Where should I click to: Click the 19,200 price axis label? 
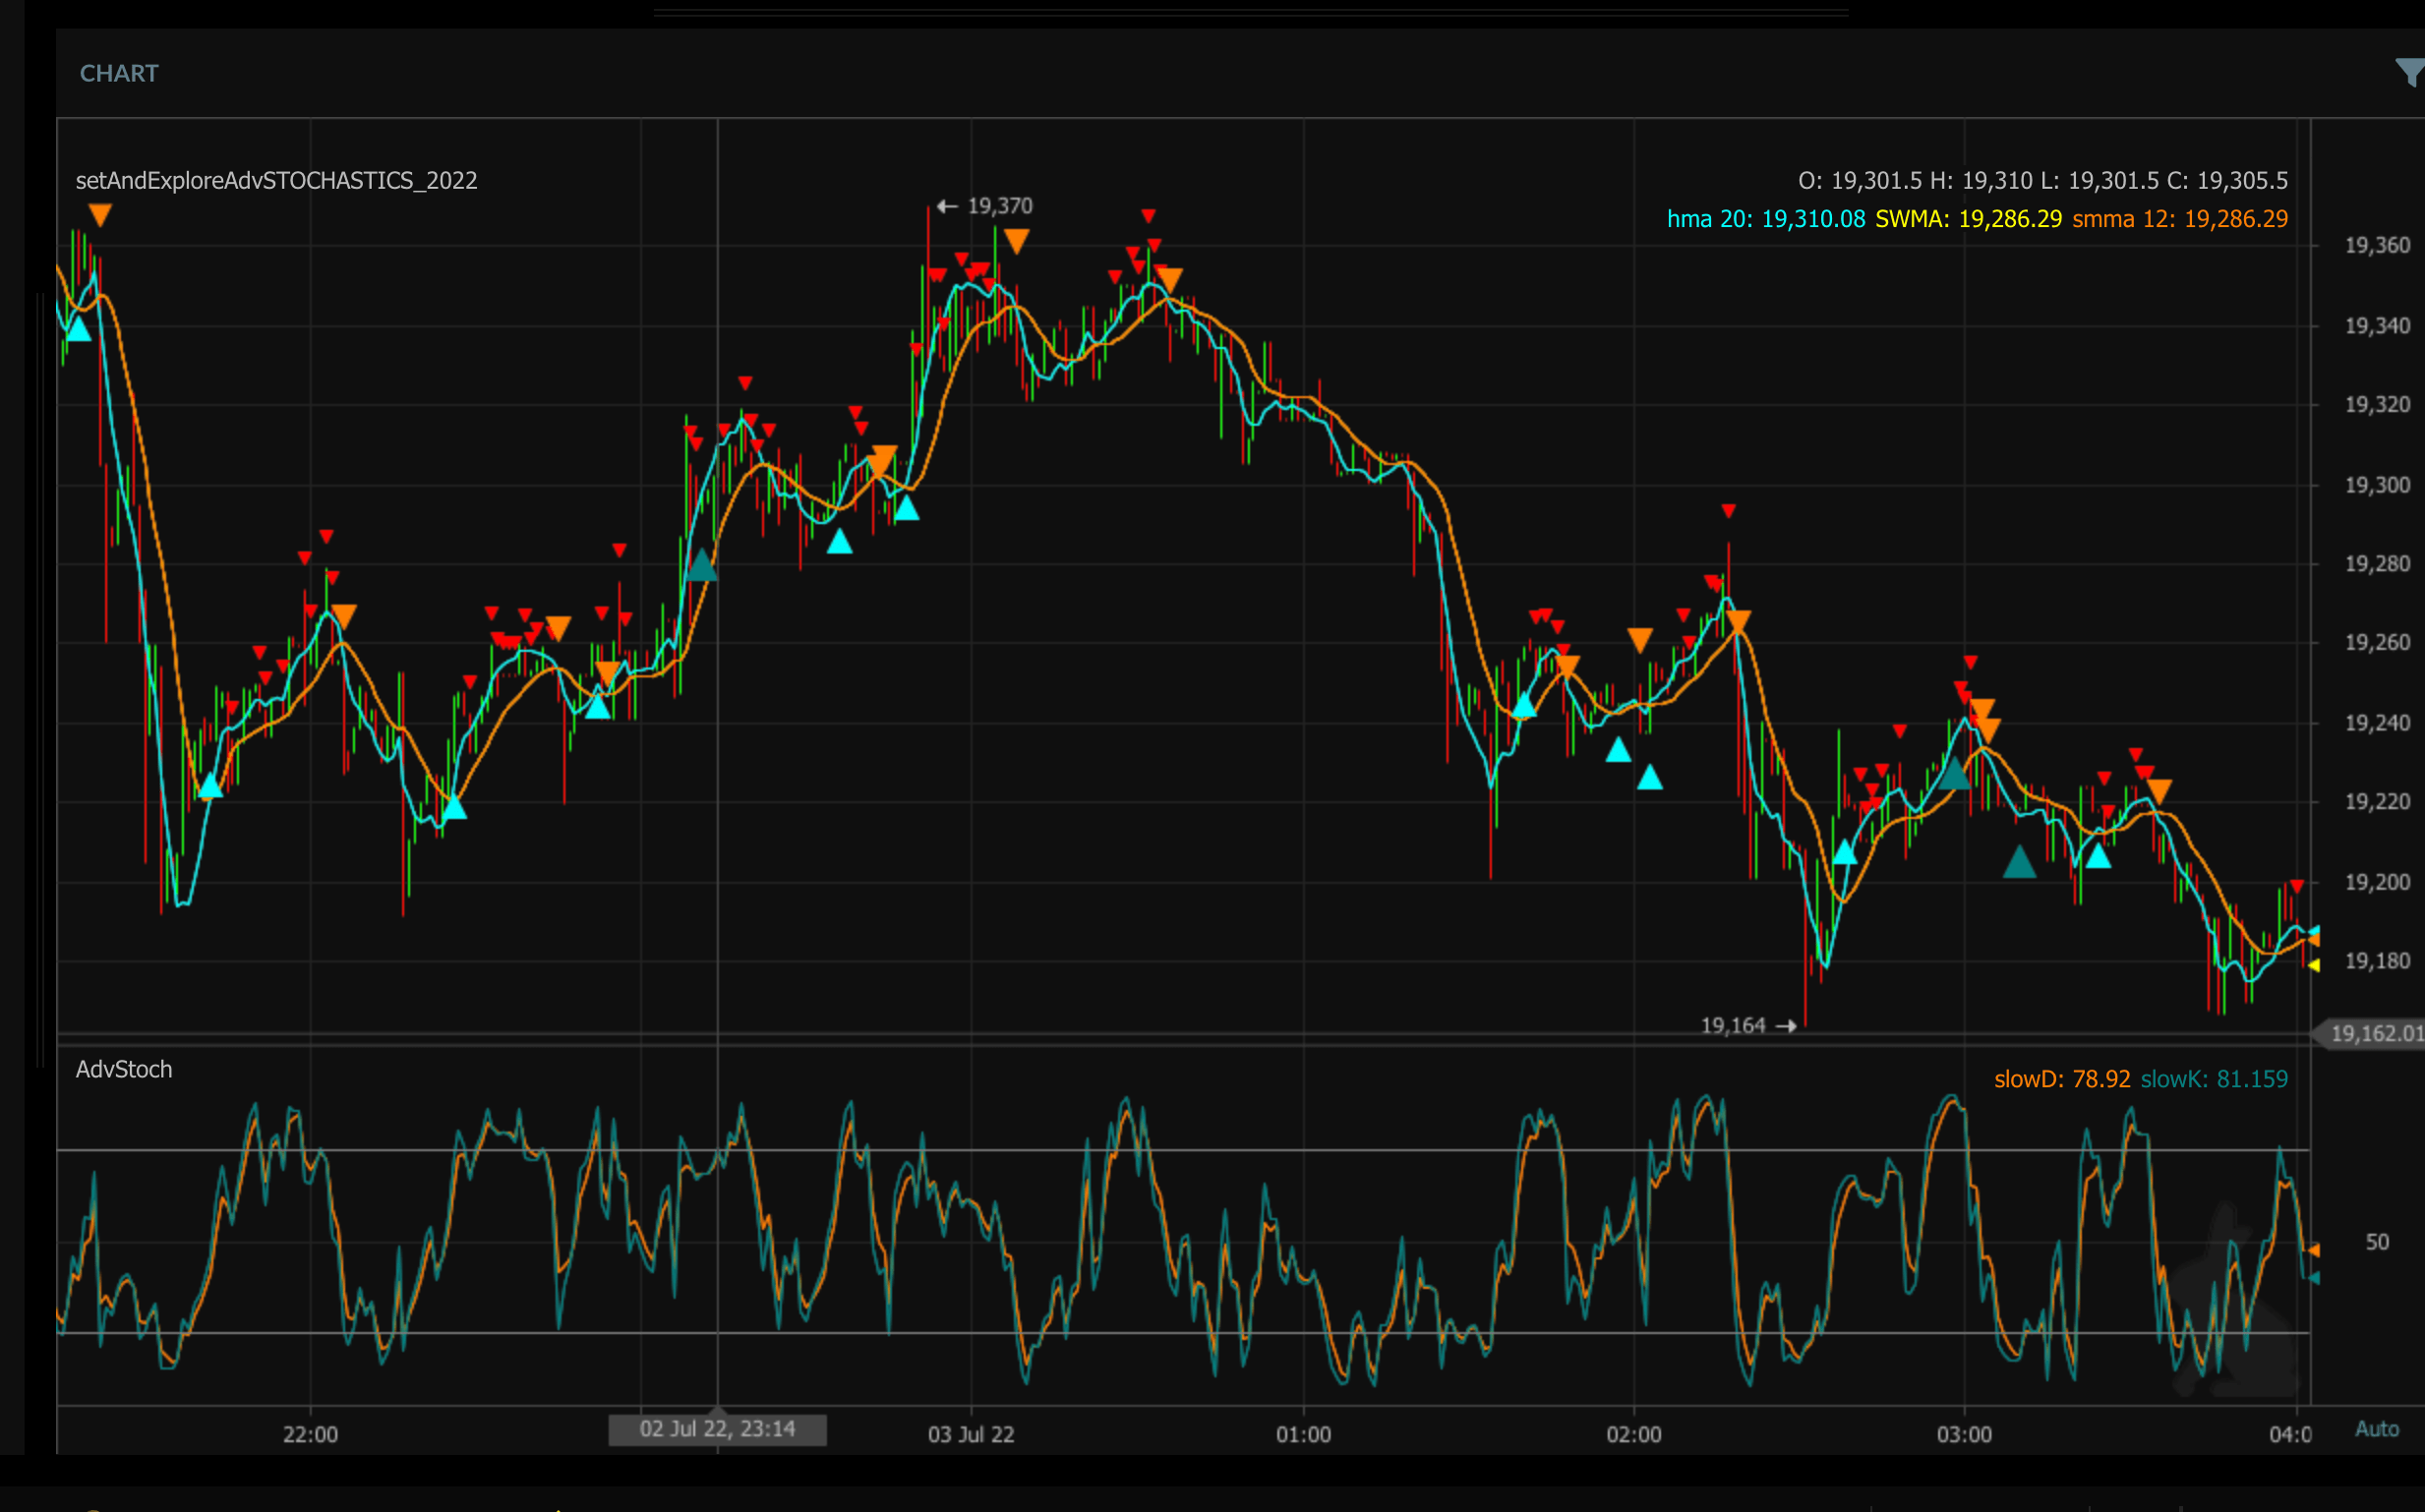click(2378, 882)
